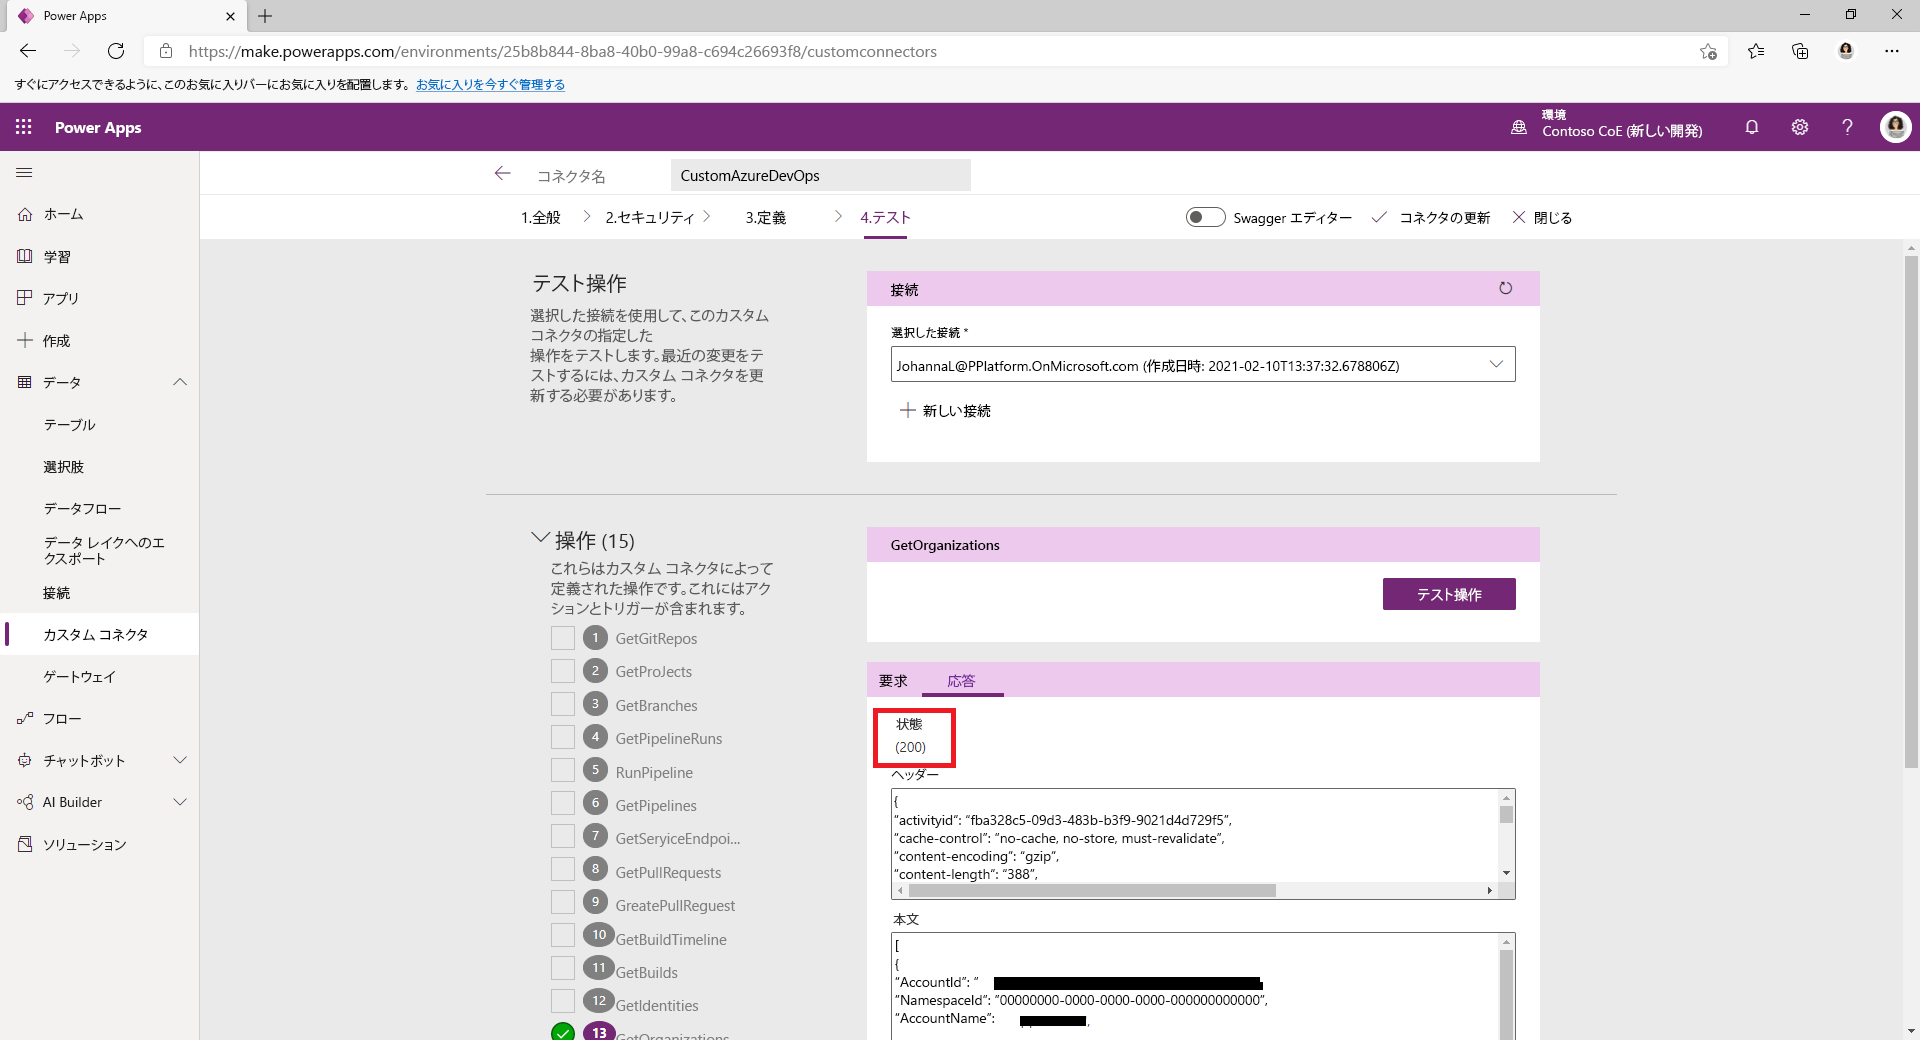Open a new browser tab
This screenshot has width=1920, height=1040.
tap(265, 16)
